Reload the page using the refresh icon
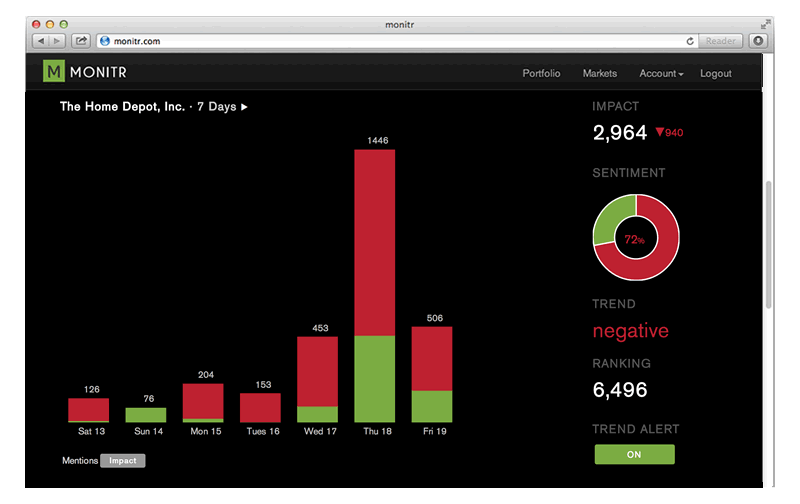 pyautogui.click(x=690, y=41)
